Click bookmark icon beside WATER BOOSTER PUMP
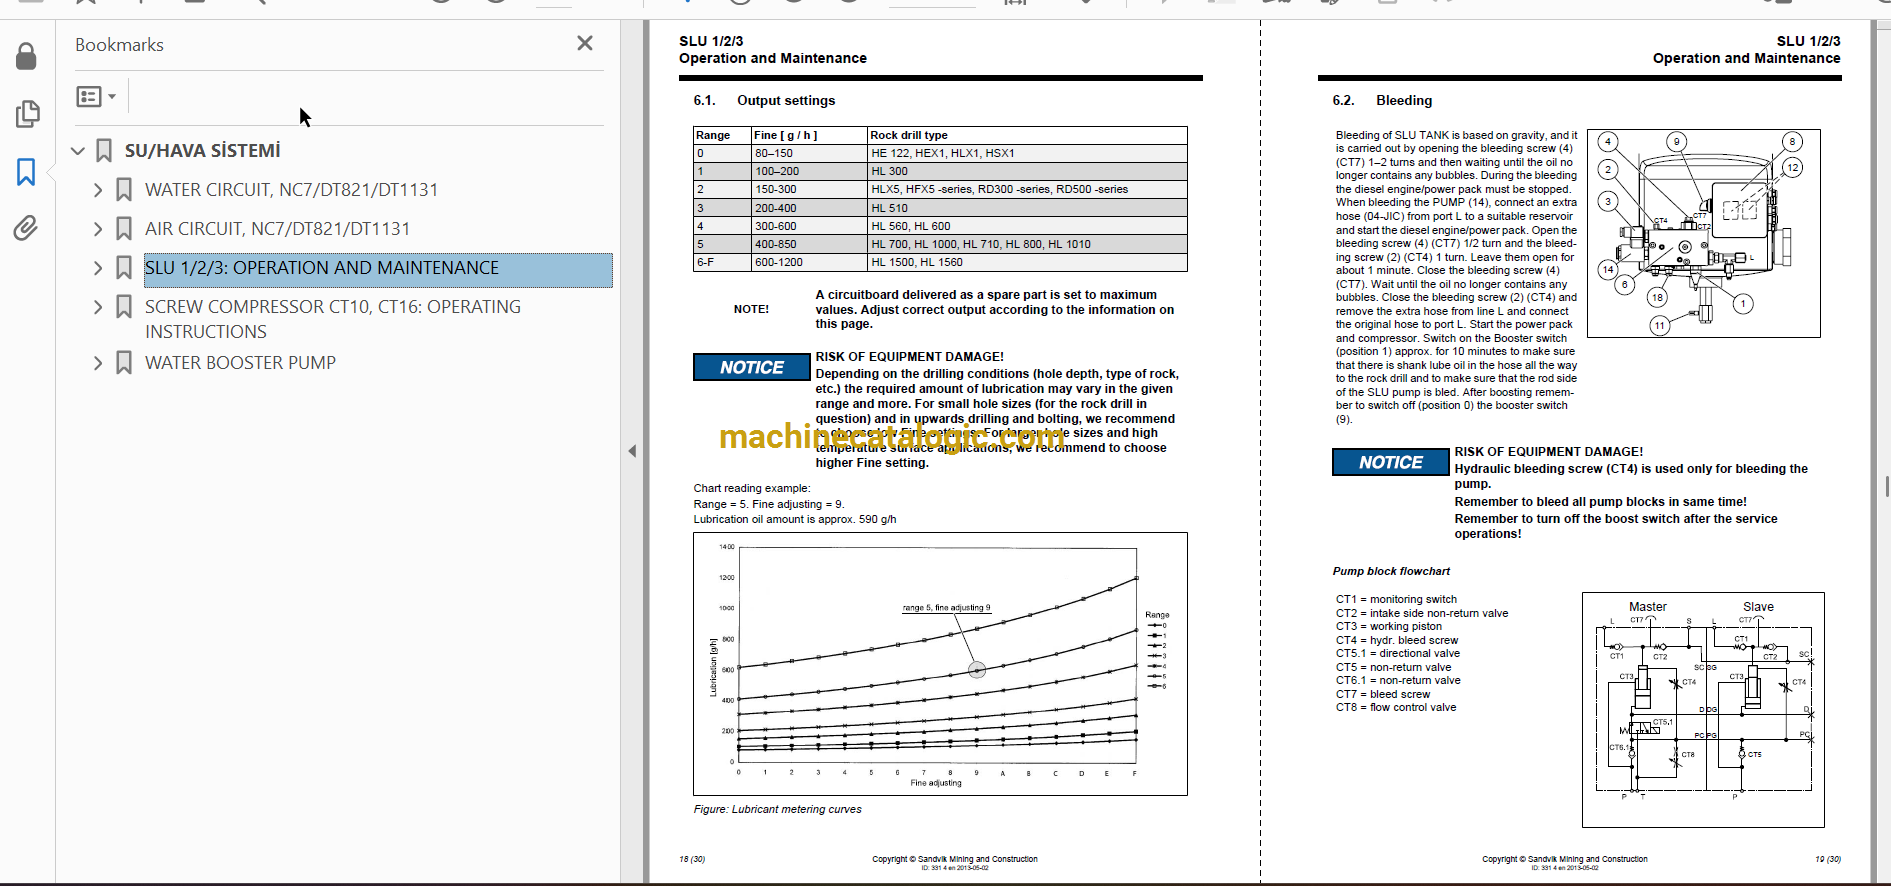 (x=124, y=363)
